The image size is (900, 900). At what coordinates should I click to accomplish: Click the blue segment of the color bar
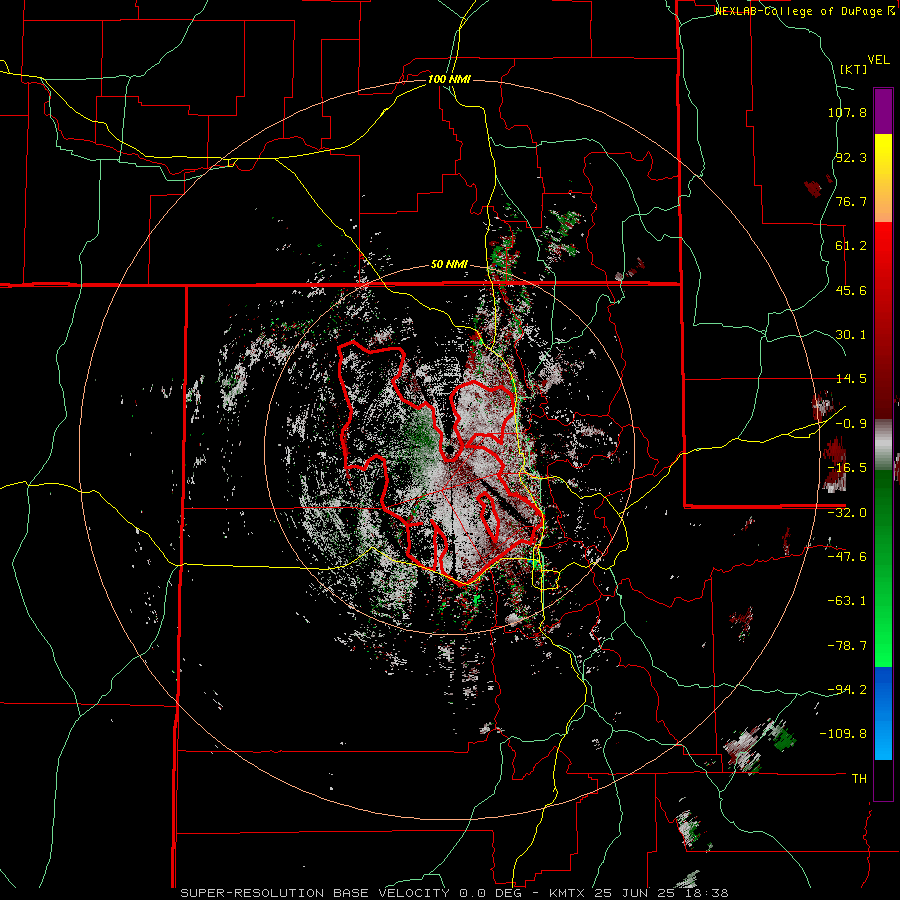click(x=883, y=713)
